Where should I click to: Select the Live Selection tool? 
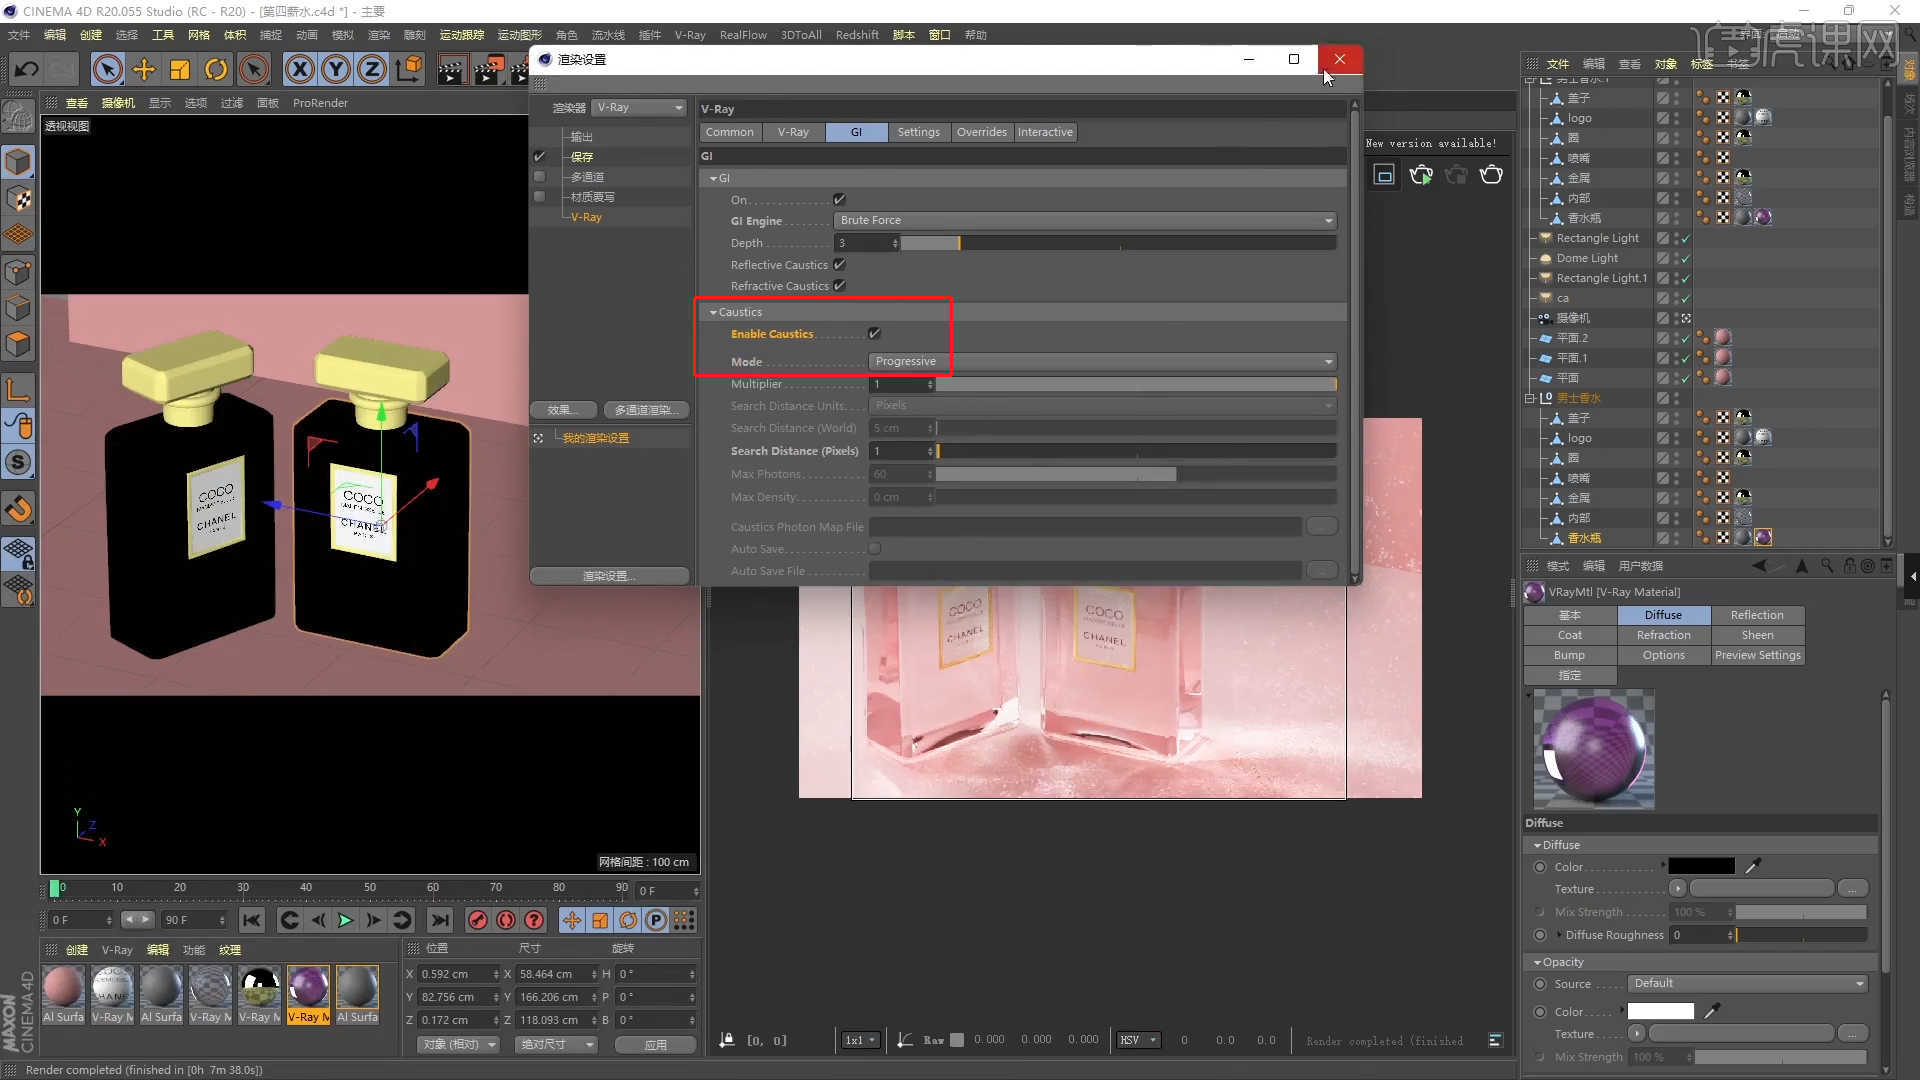(108, 68)
